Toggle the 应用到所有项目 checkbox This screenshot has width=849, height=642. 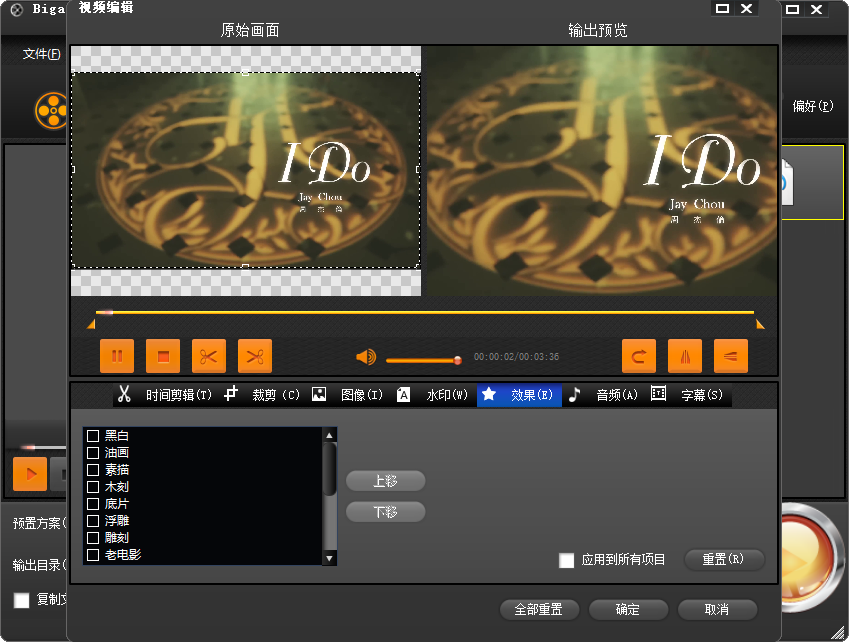click(x=567, y=560)
